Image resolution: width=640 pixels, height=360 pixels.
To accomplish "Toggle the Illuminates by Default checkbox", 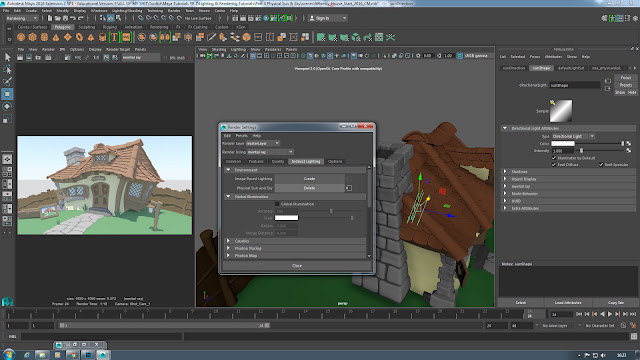I will point(554,158).
